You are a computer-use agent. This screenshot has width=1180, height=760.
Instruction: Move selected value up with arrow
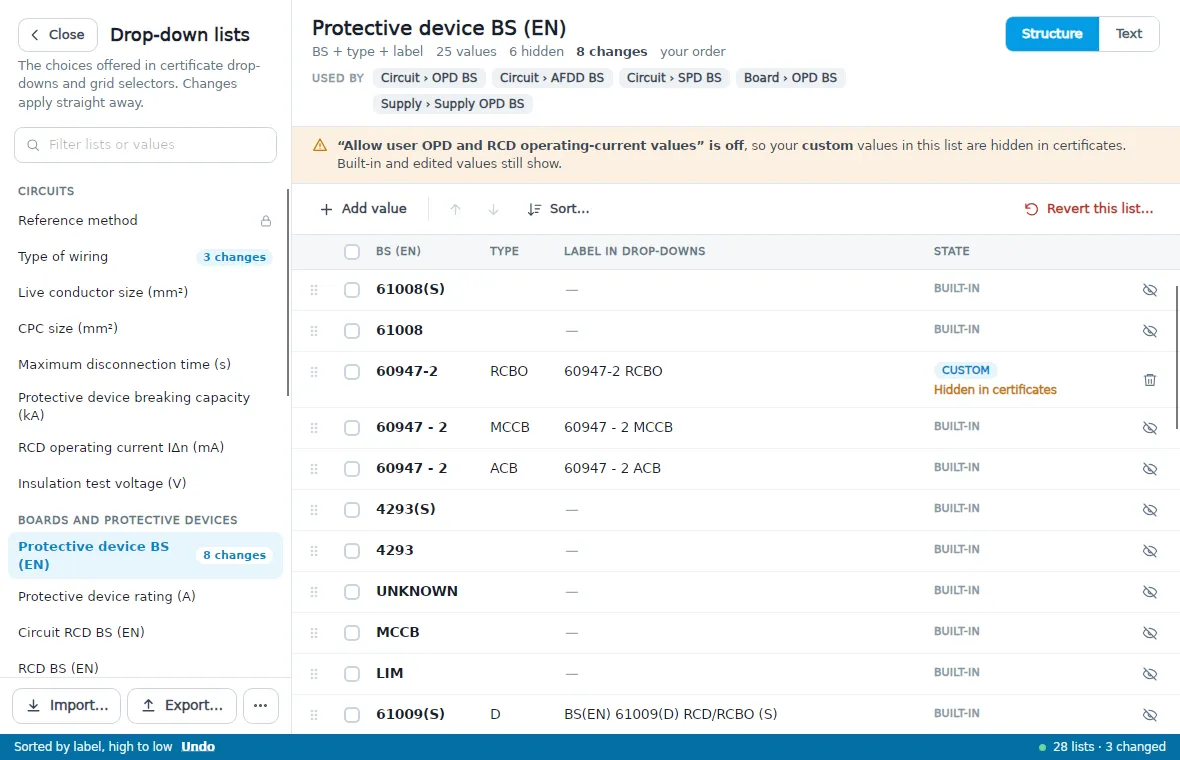(x=455, y=209)
